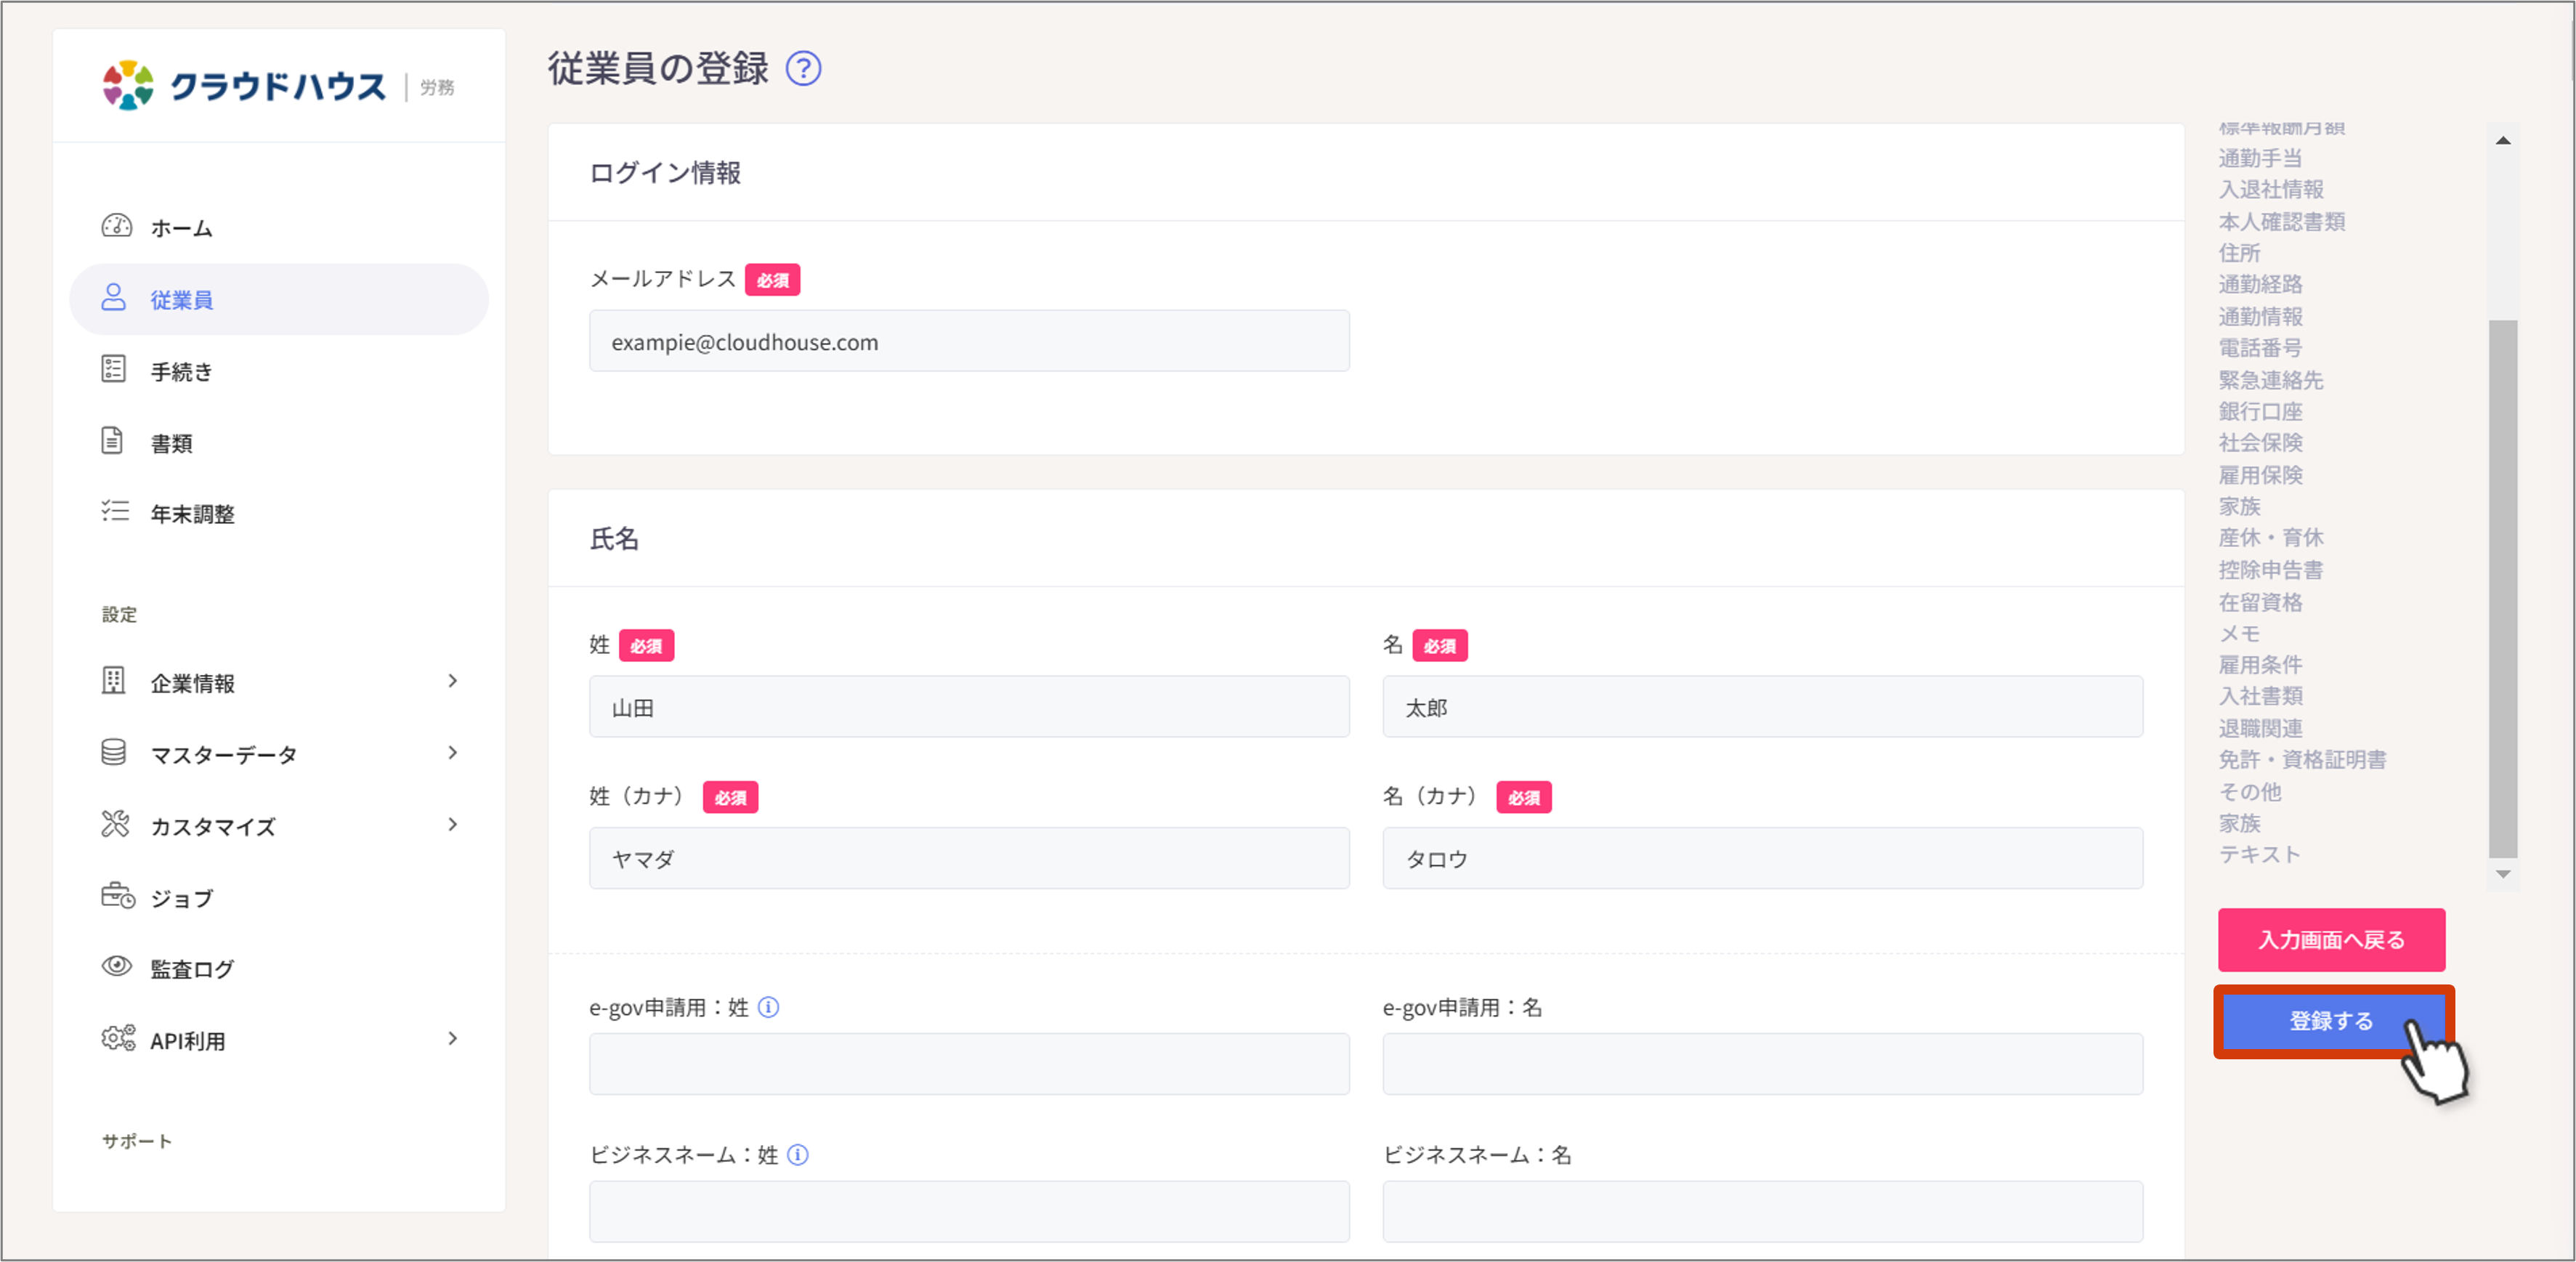This screenshot has width=2576, height=1262.
Task: Select 従業員 in the sidebar menu
Action: 279,299
